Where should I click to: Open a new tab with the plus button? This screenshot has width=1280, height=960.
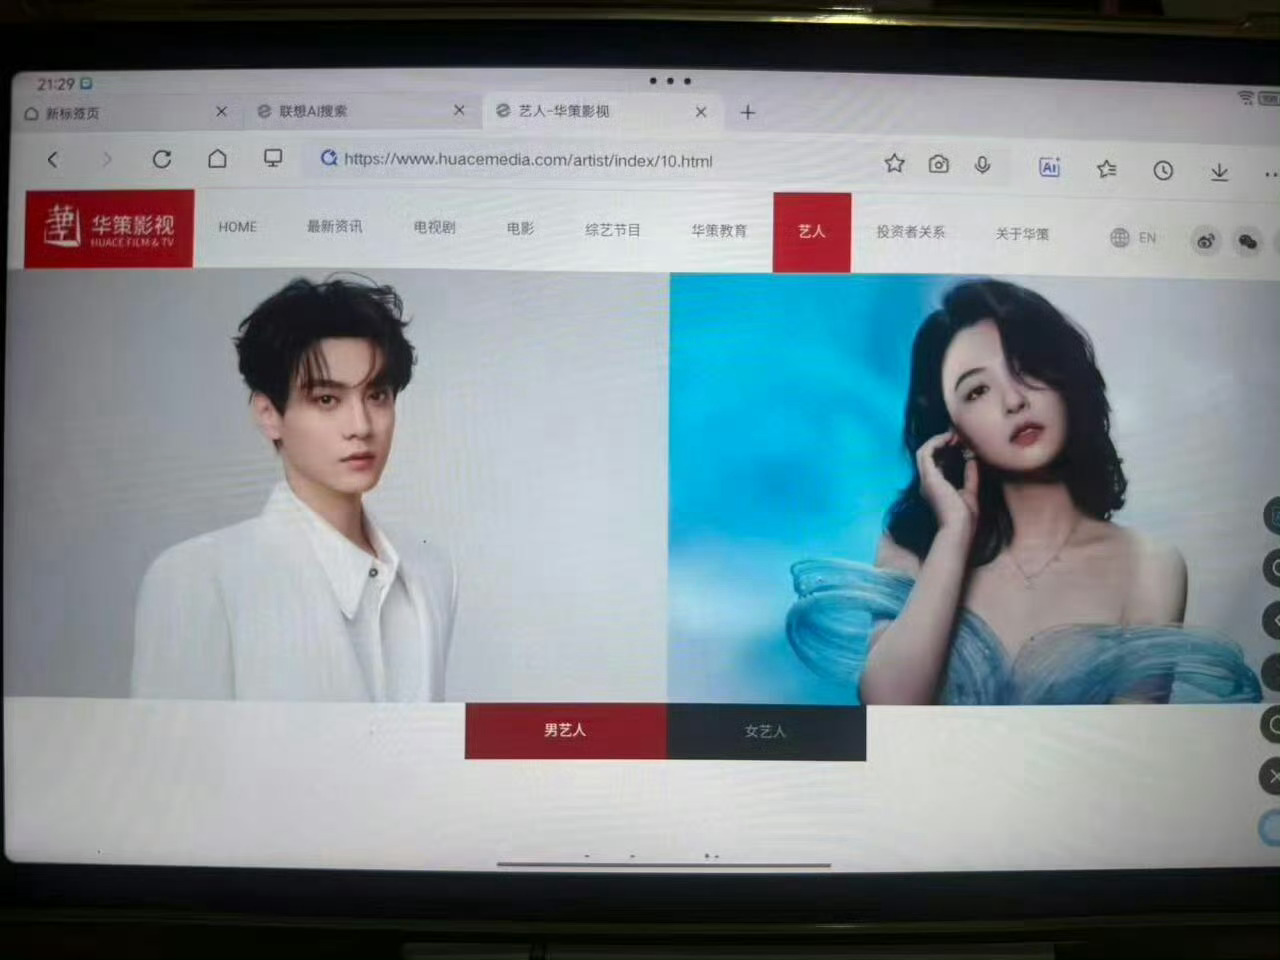click(748, 112)
